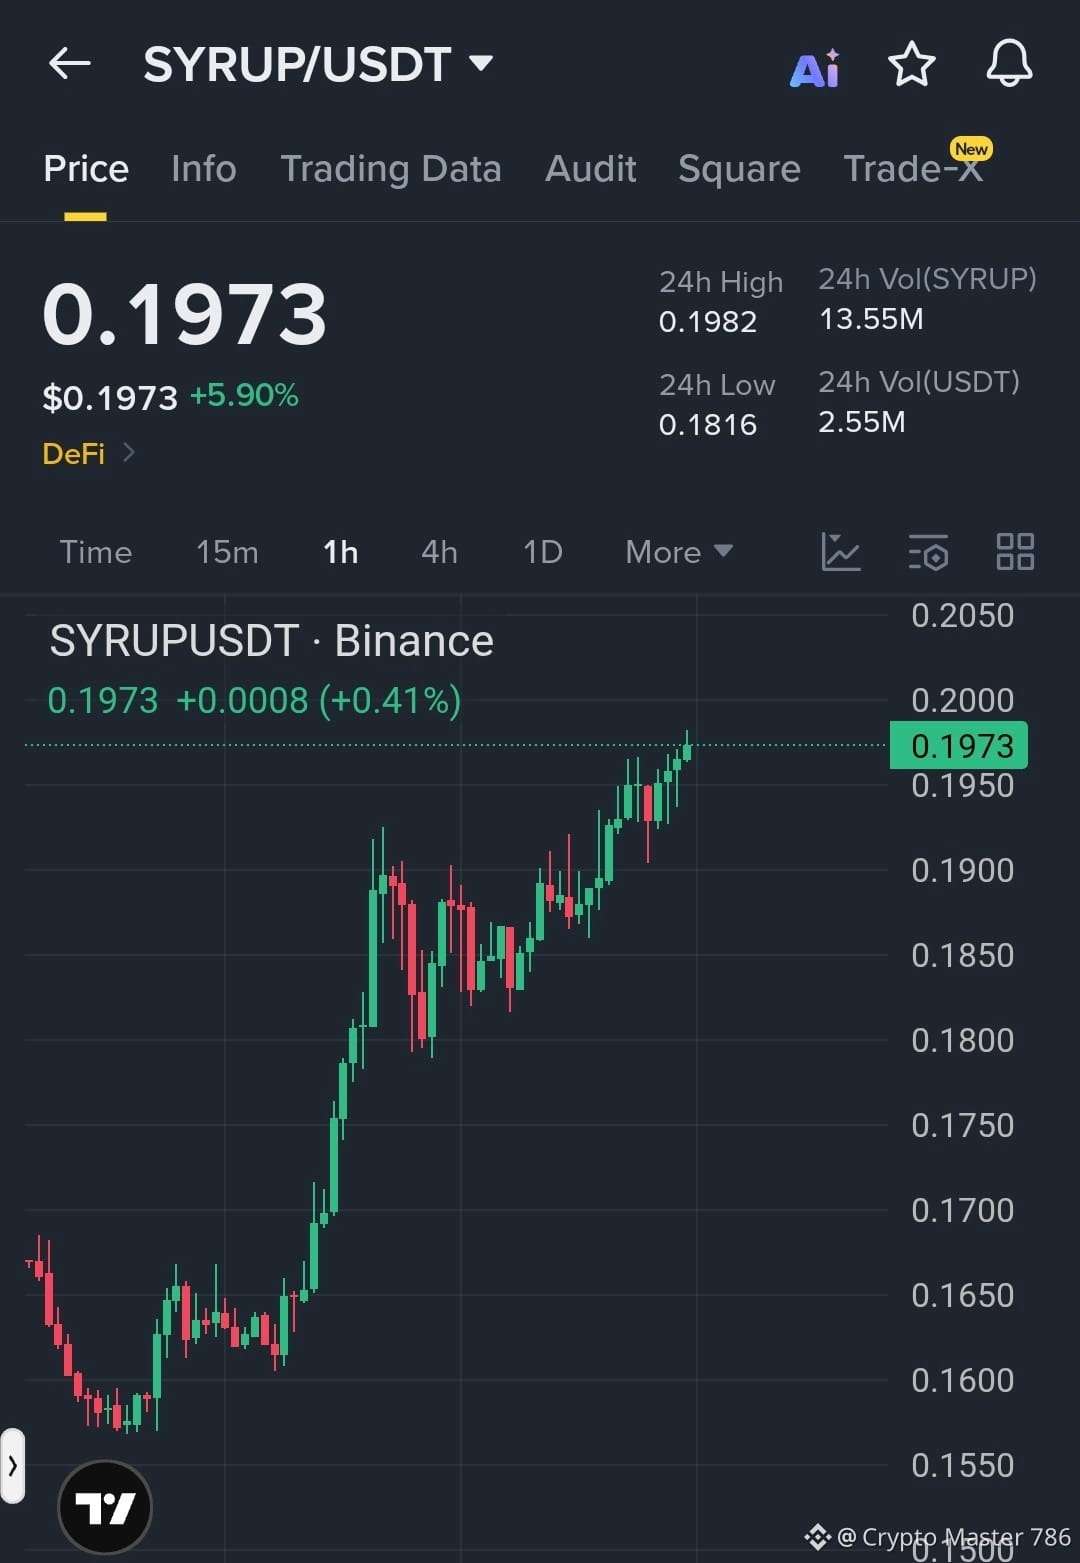Open the grid layout icon
The image size is (1080, 1563).
(x=1015, y=552)
